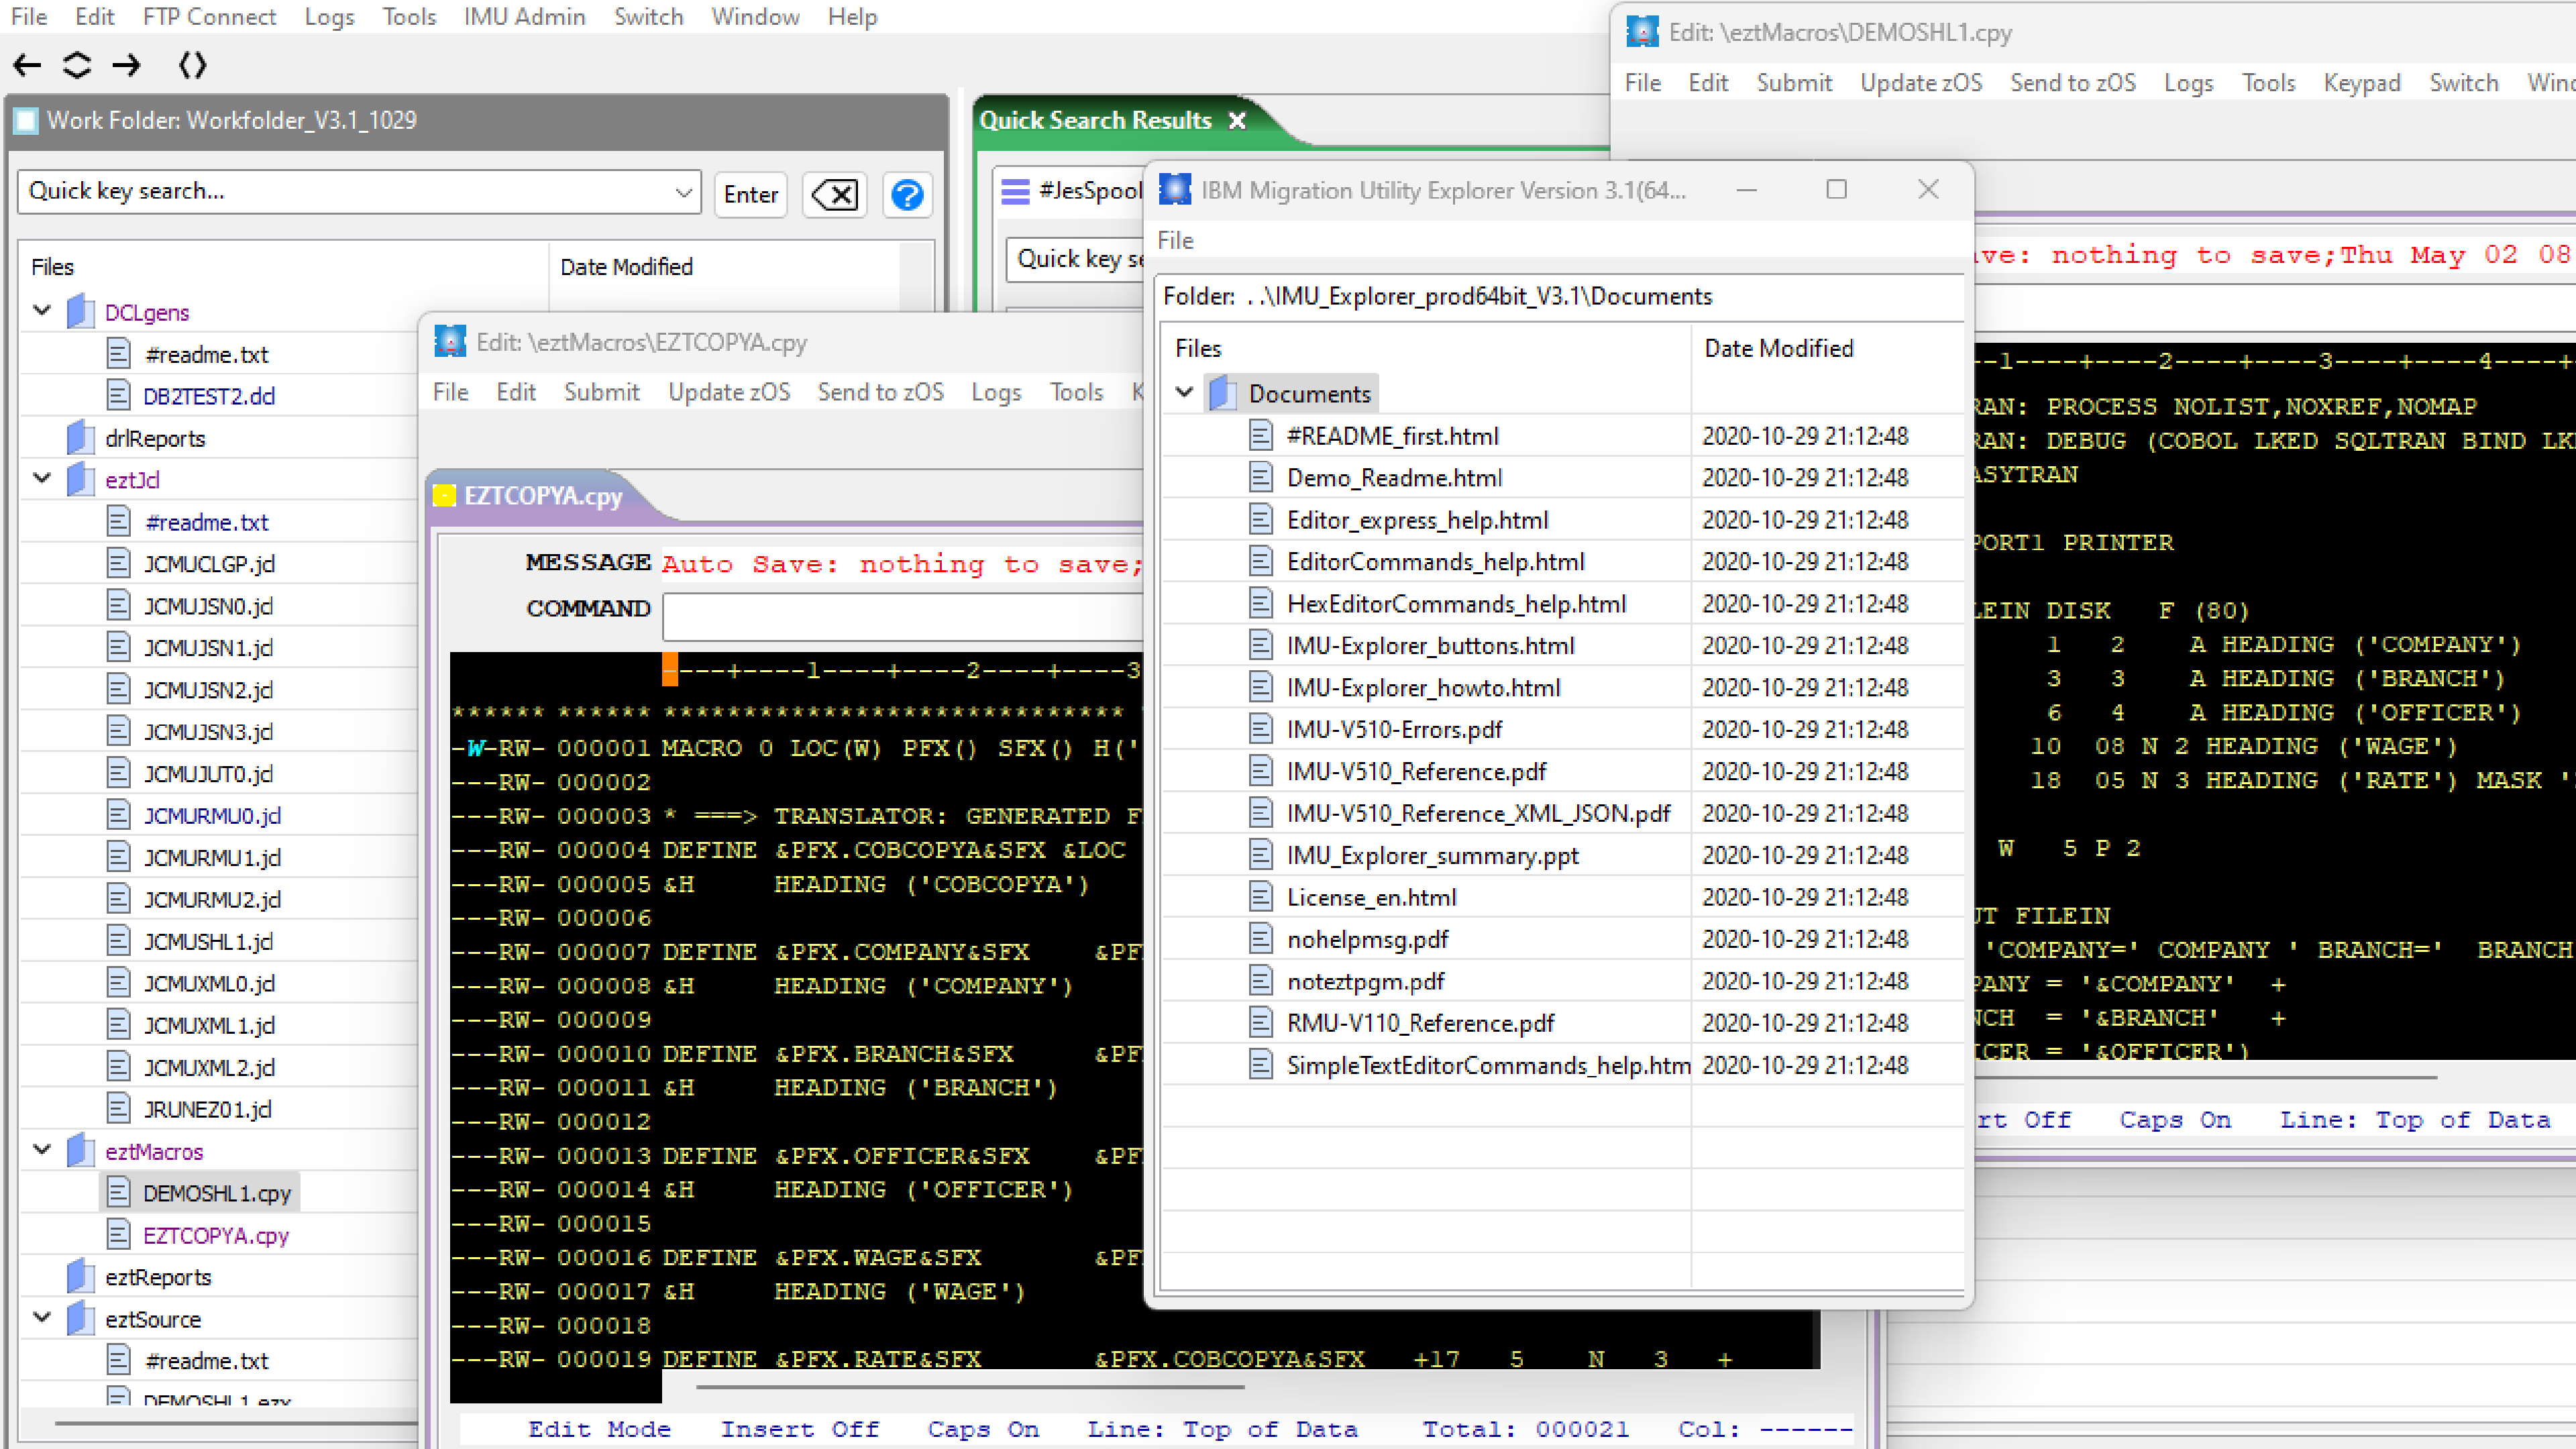Open the Quick key search dropdown

coord(683,192)
